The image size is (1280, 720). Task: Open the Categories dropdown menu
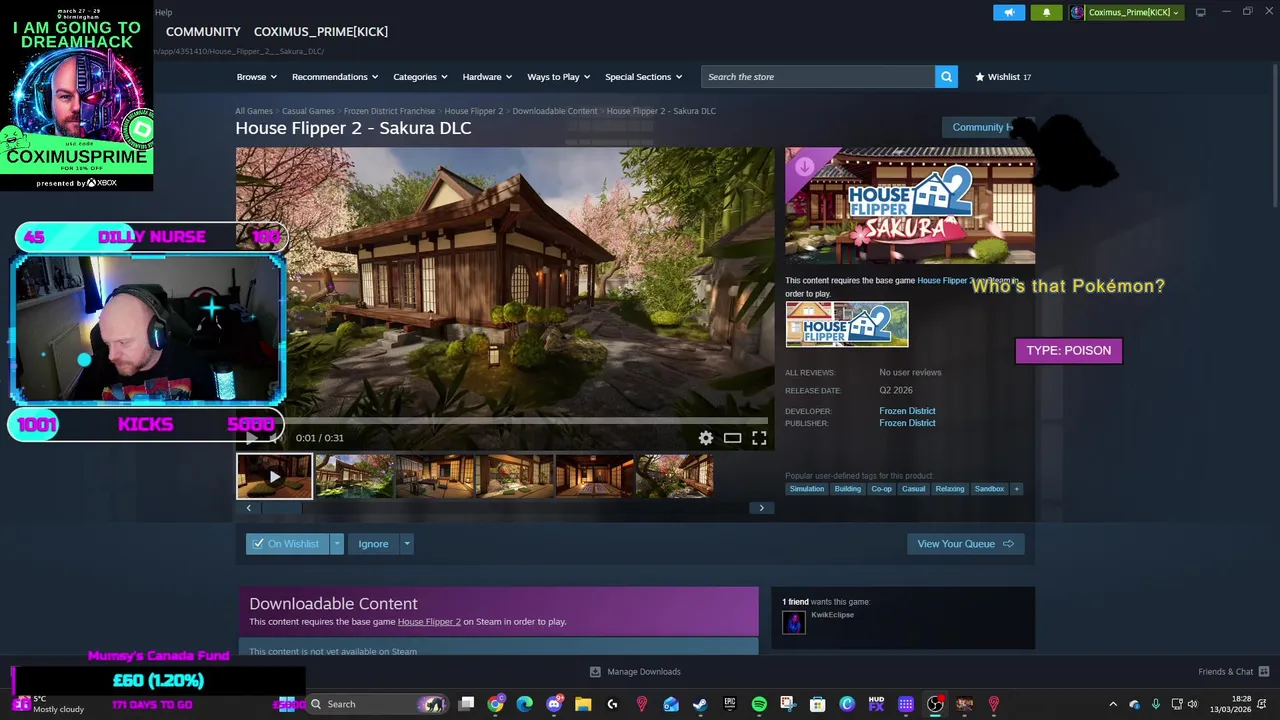tap(420, 77)
